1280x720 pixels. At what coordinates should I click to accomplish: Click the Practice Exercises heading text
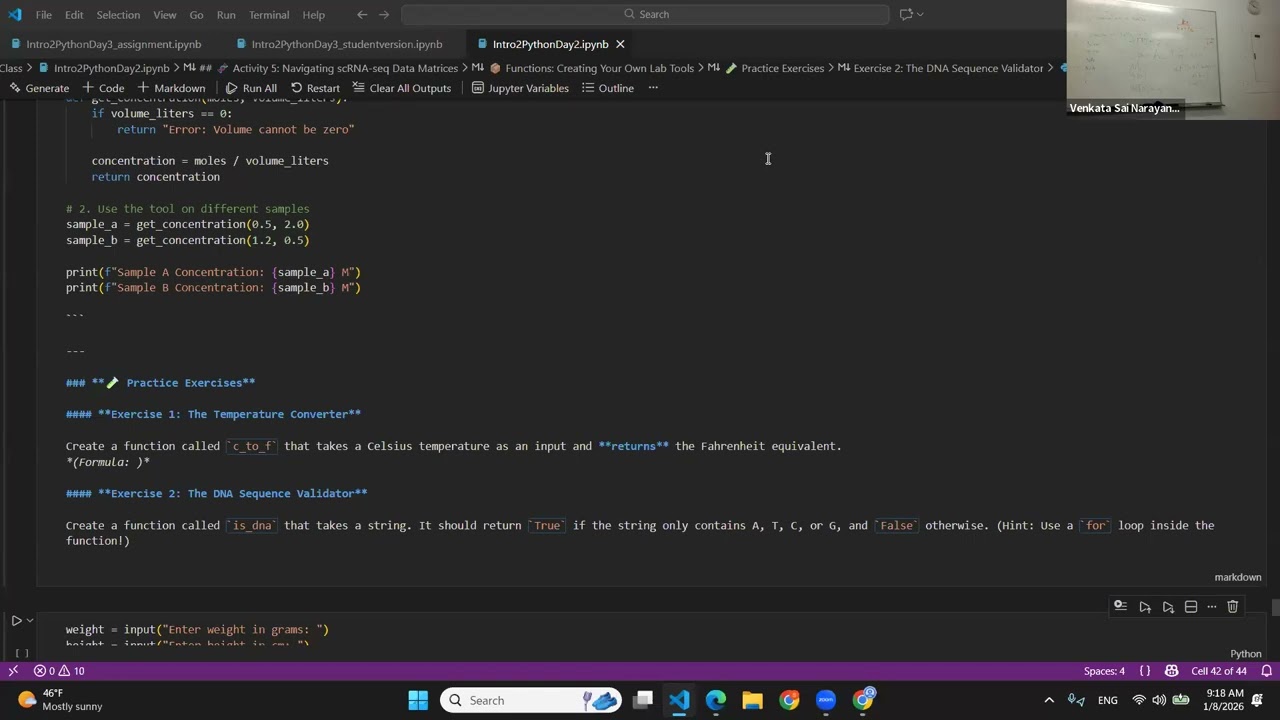(x=190, y=383)
